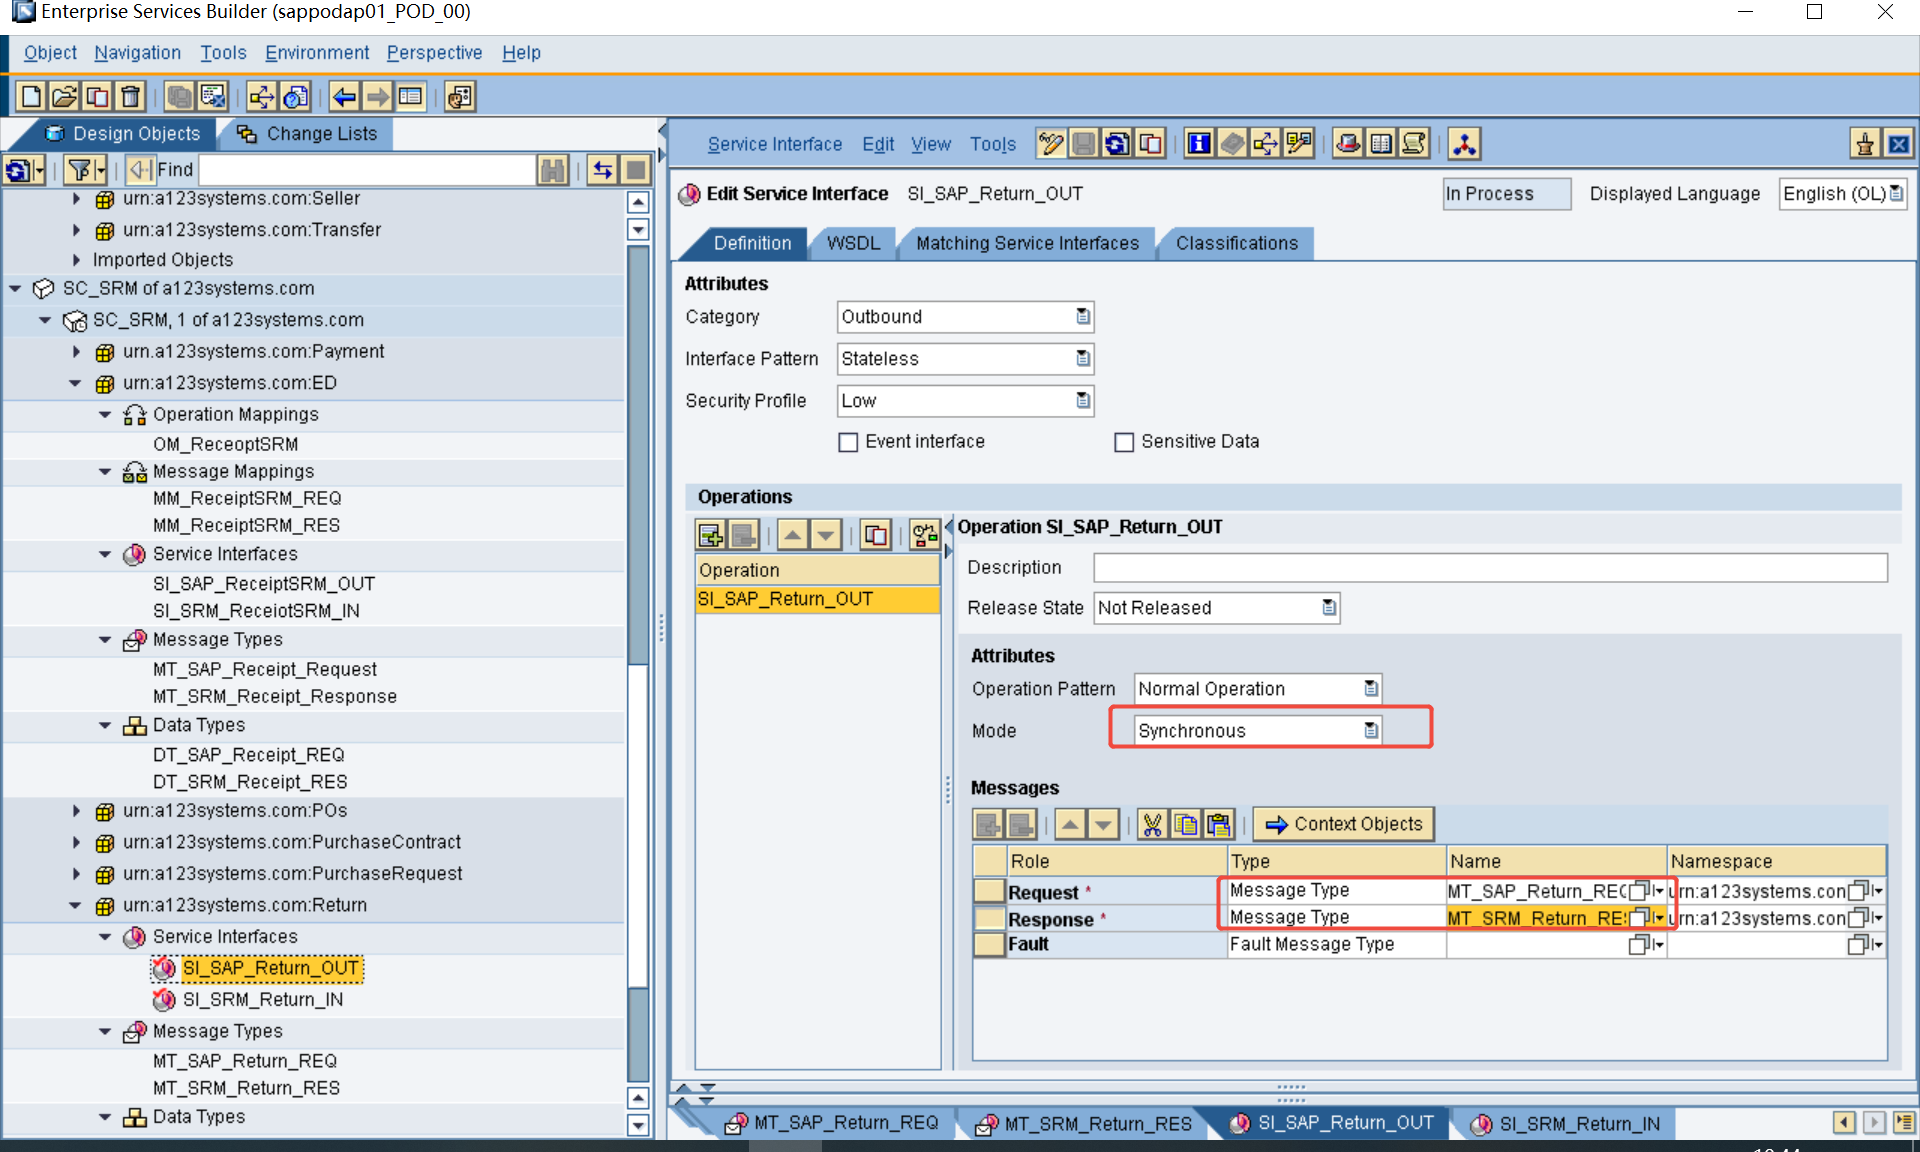Check the Event interface checkbox

[848, 442]
